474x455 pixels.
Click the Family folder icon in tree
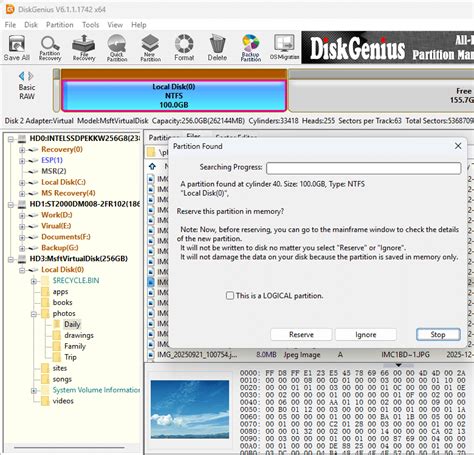(x=57, y=346)
